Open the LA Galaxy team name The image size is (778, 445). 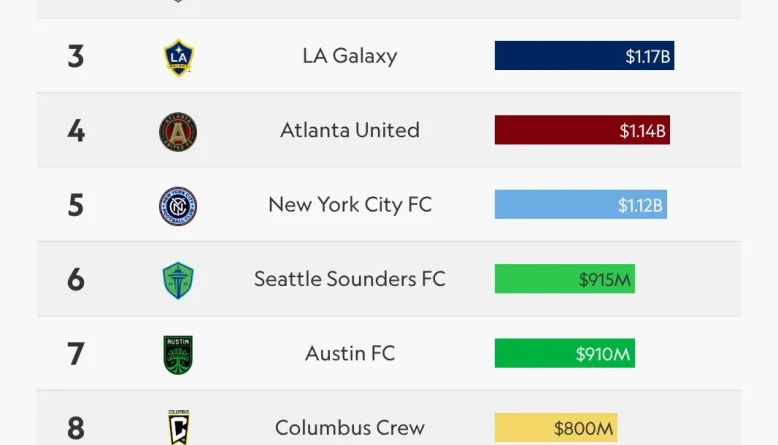tap(350, 56)
